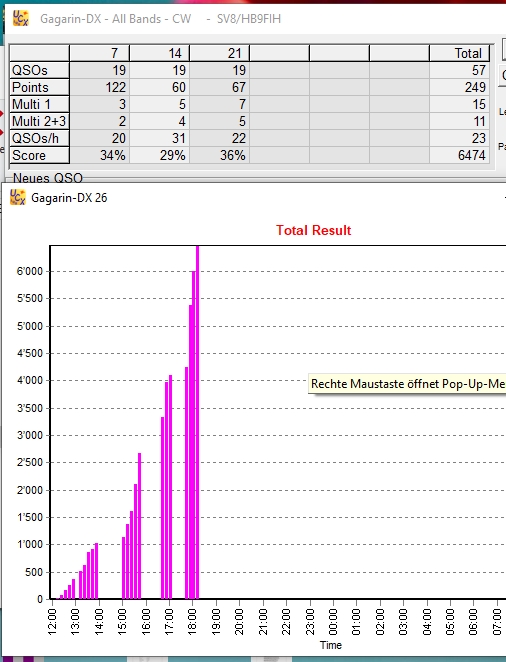506x662 pixels.
Task: Click the UcxLog icon of Gagarin-DX 26 window
Action: coord(18,197)
